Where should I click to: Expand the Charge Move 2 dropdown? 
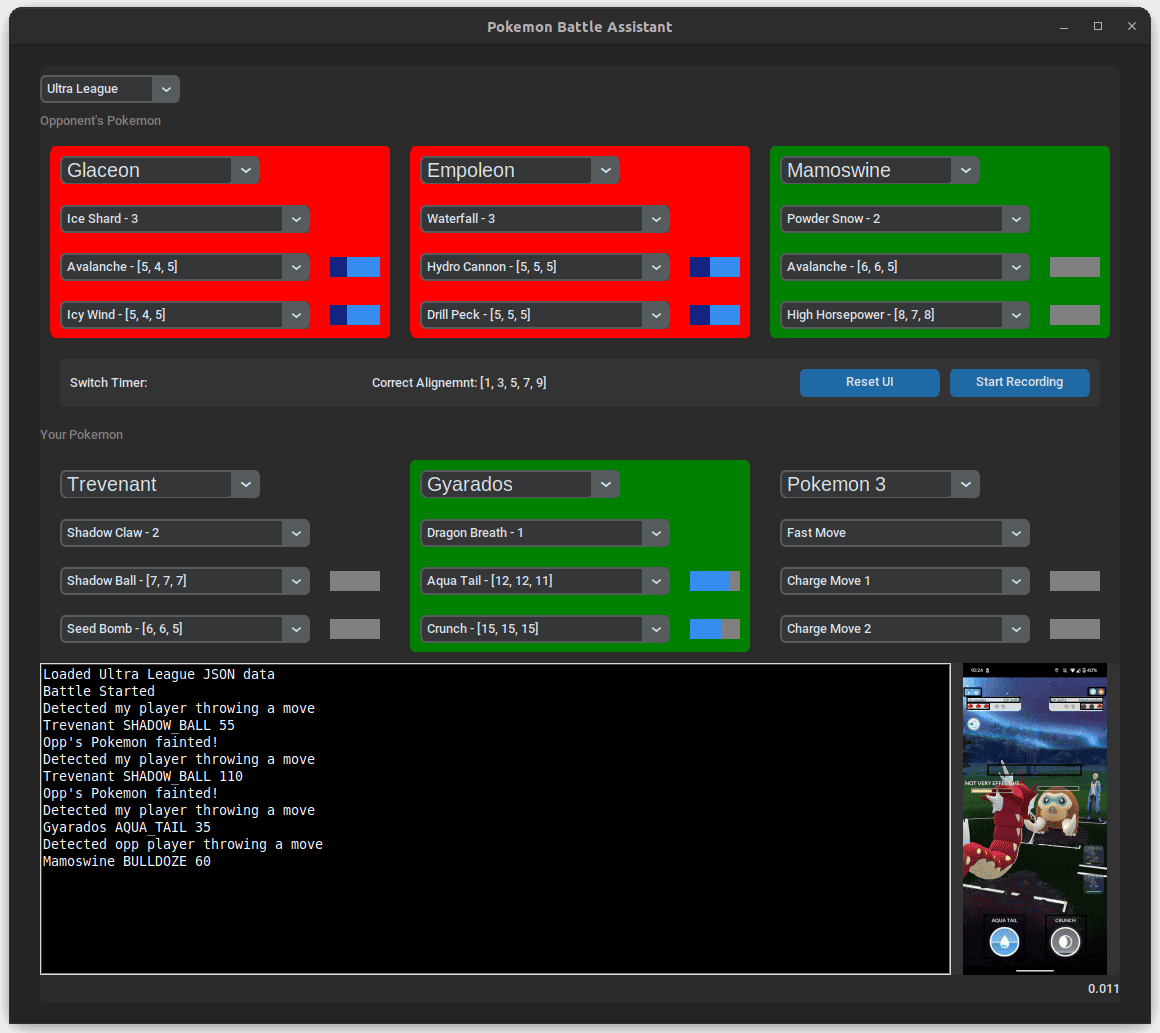[x=905, y=629]
